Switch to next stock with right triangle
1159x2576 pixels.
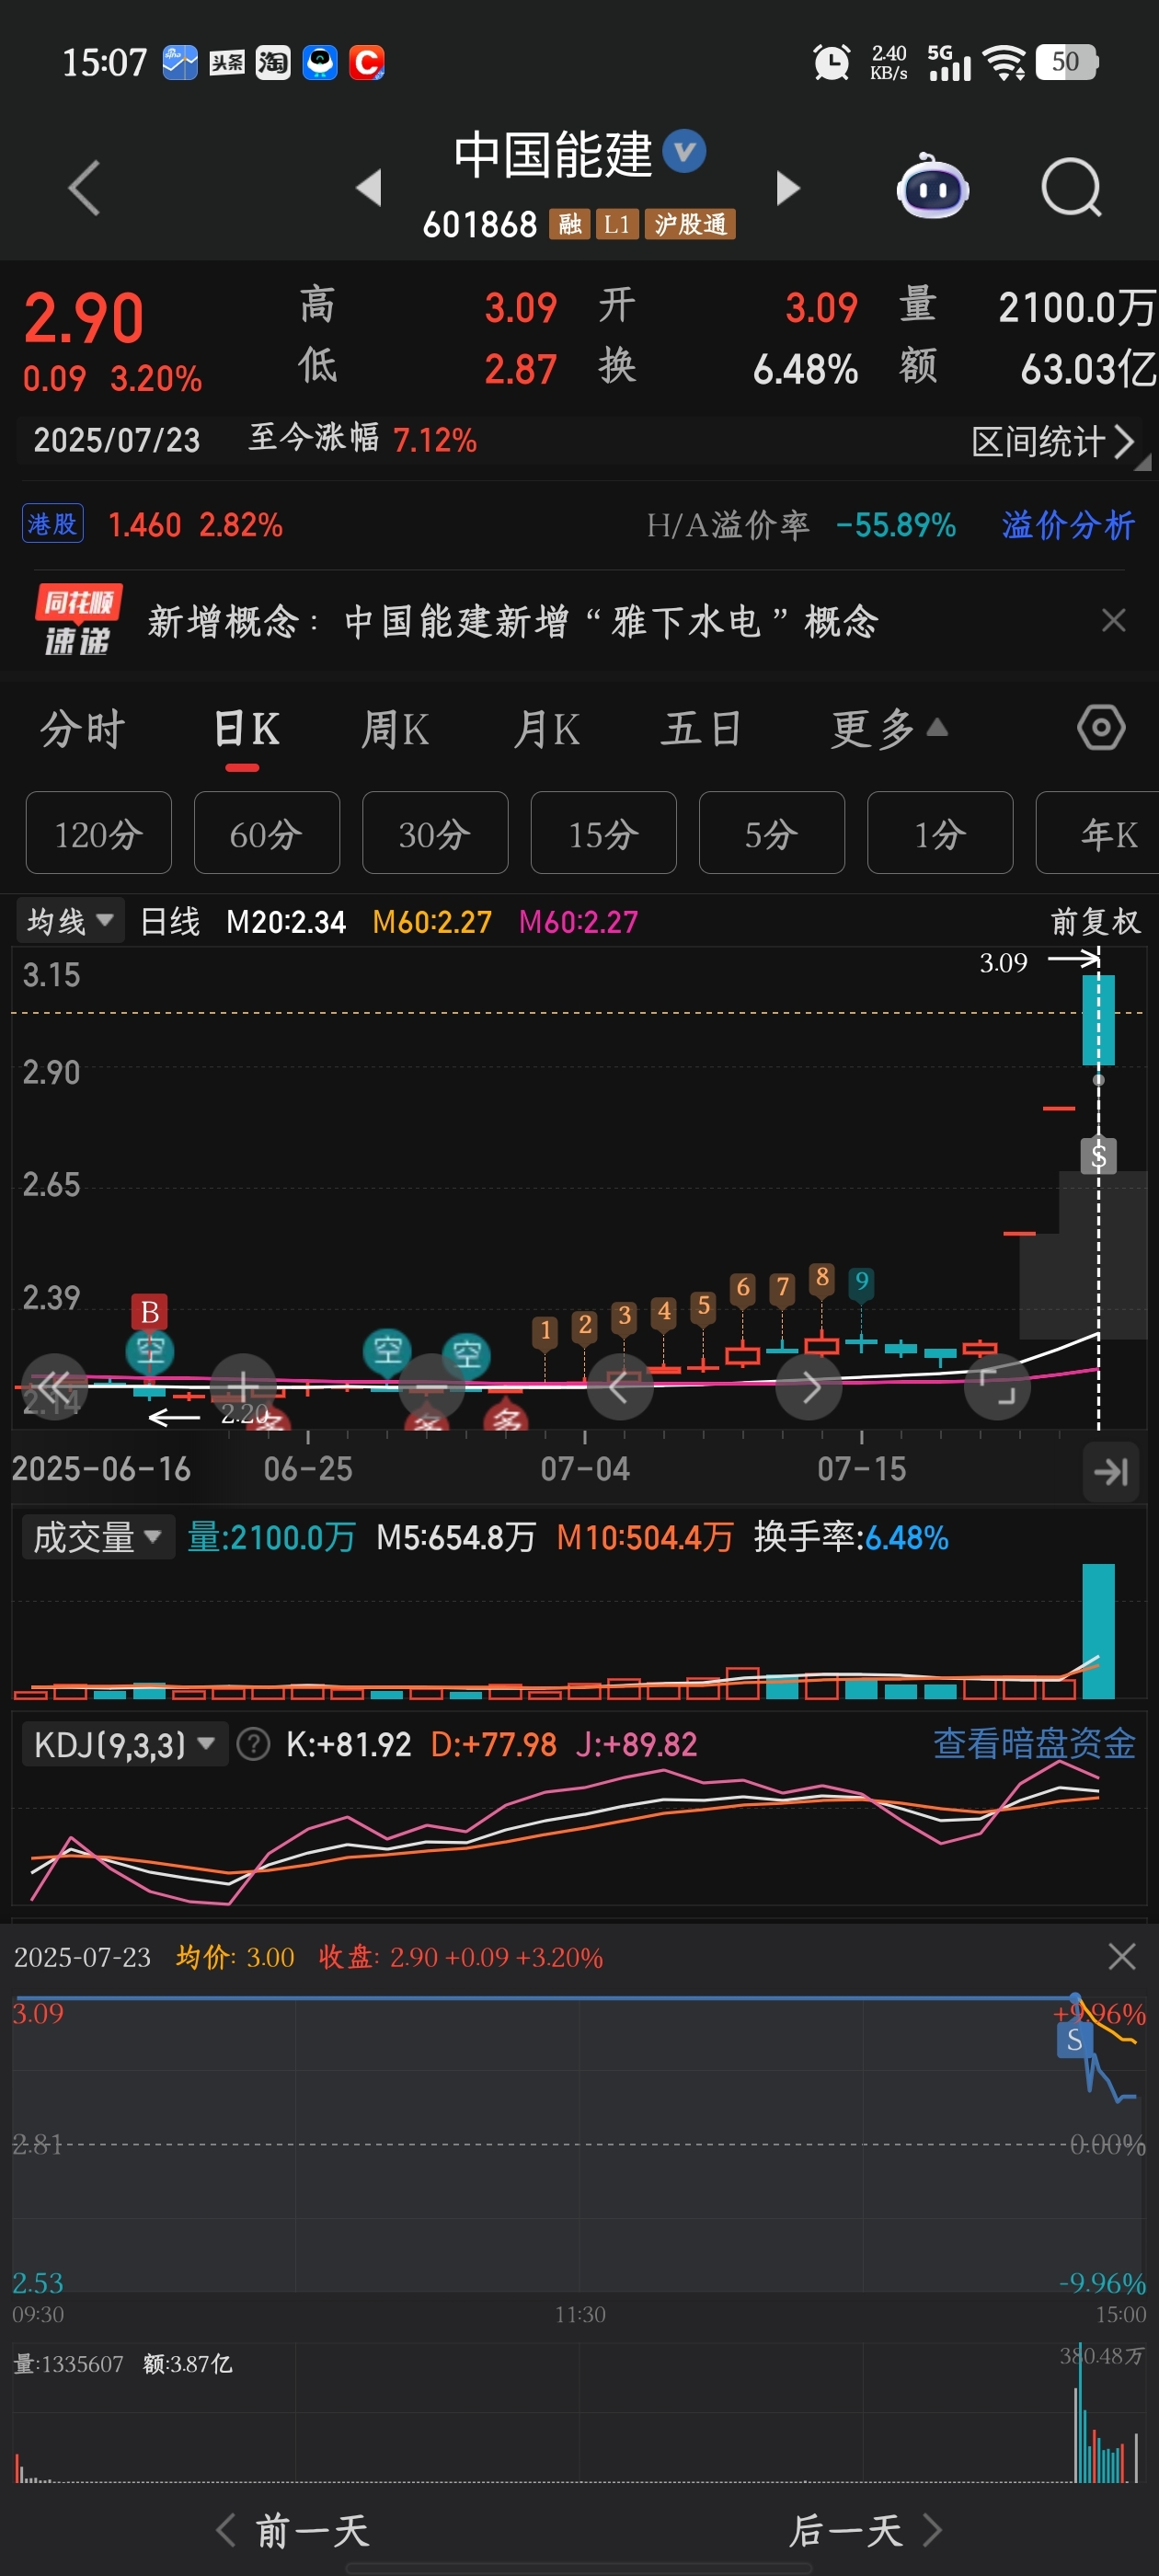pos(788,187)
